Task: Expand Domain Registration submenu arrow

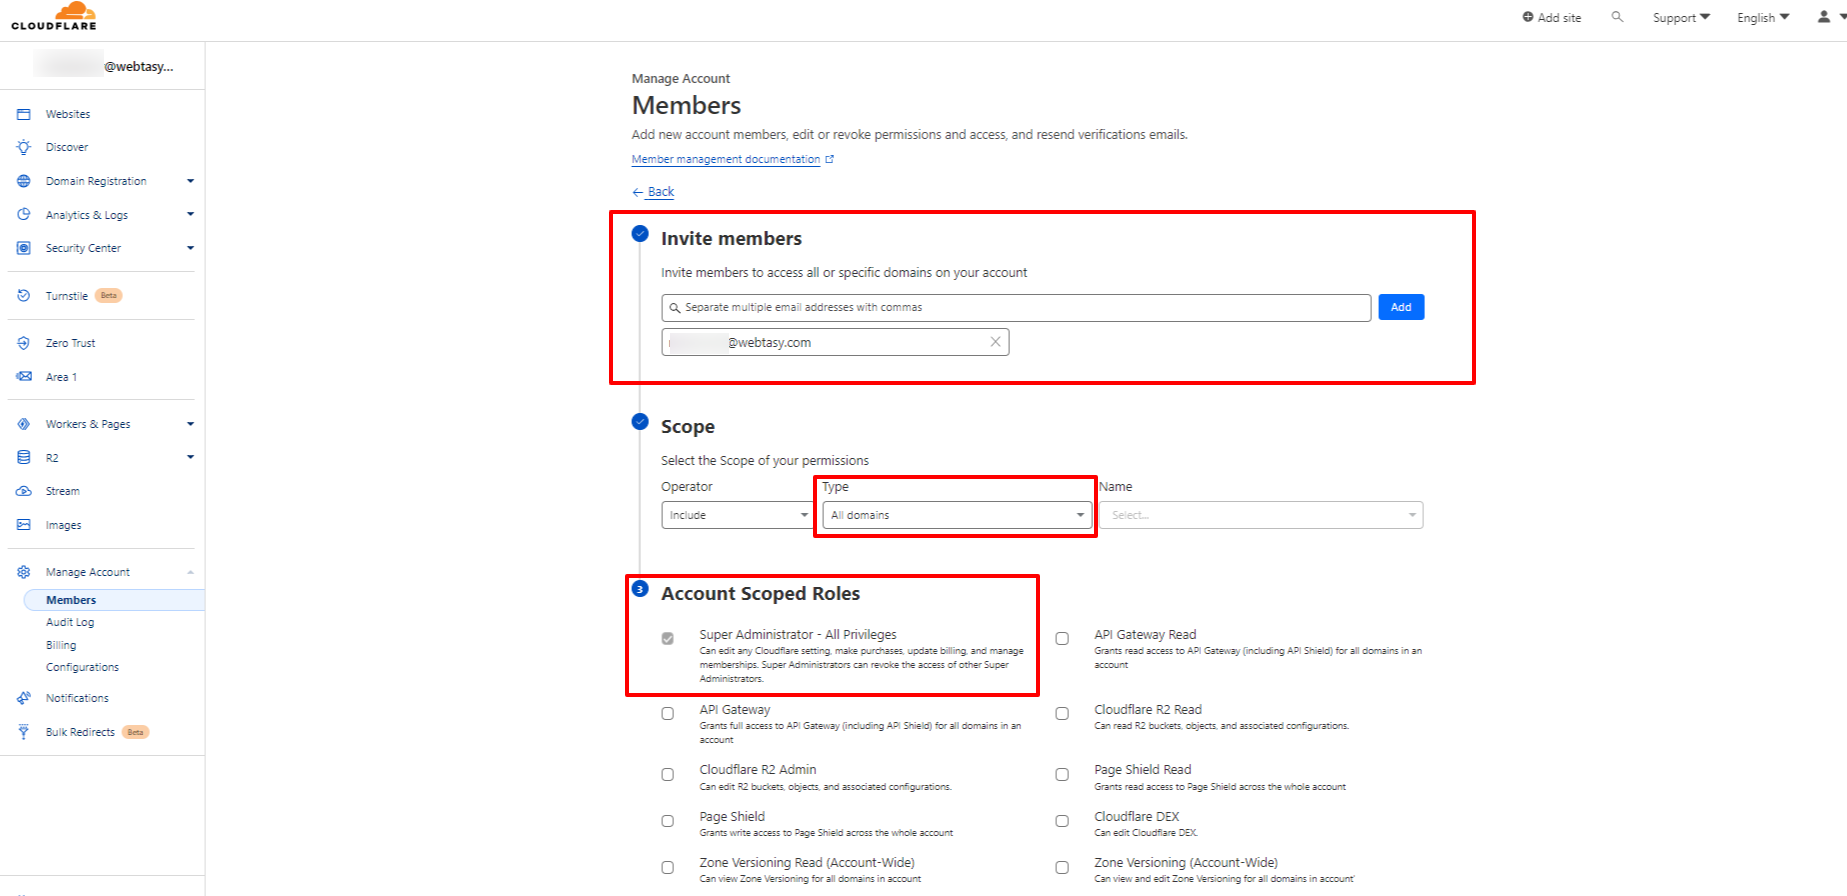Action: point(190,181)
